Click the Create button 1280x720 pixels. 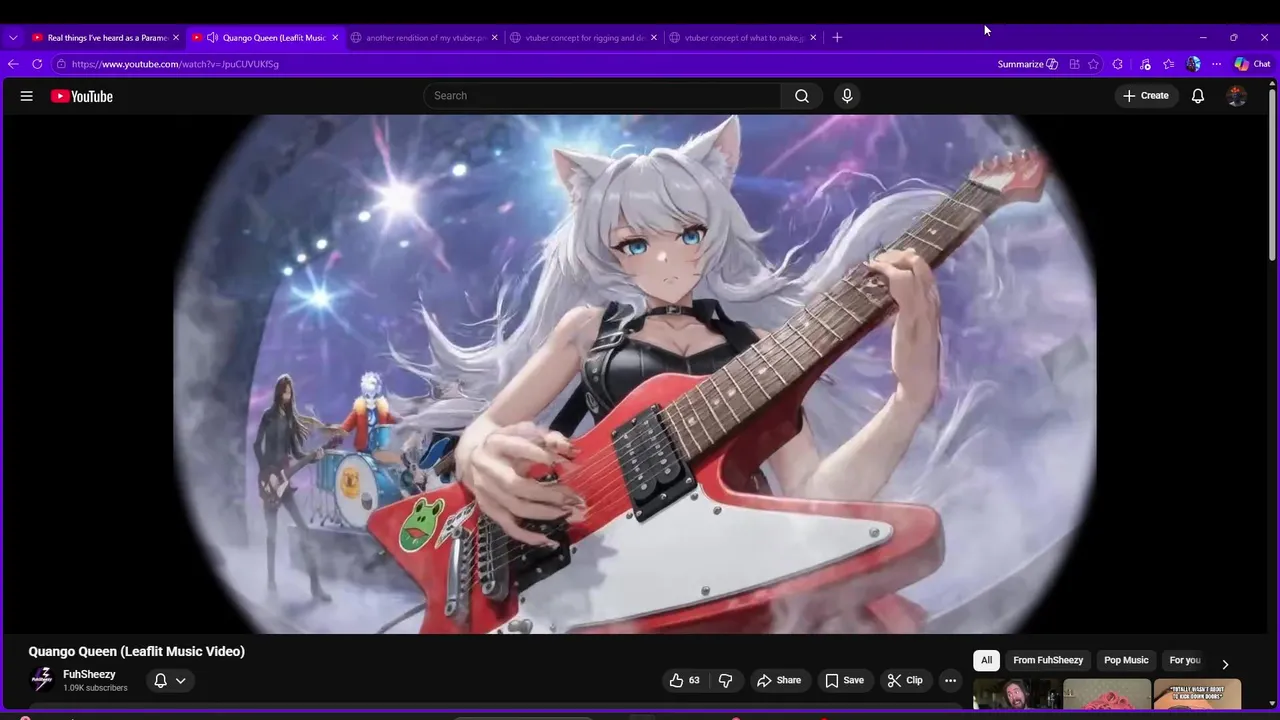coord(1146,96)
